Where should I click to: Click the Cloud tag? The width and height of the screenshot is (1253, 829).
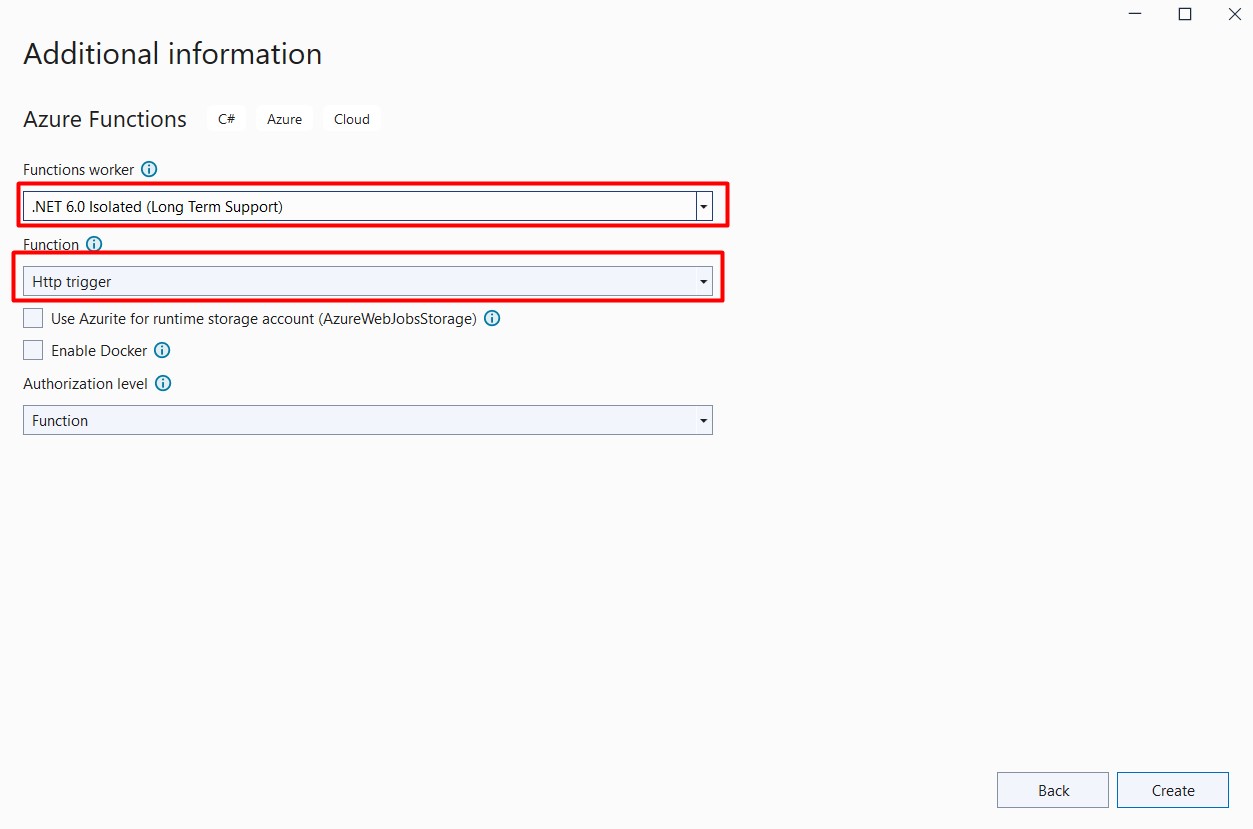[352, 119]
